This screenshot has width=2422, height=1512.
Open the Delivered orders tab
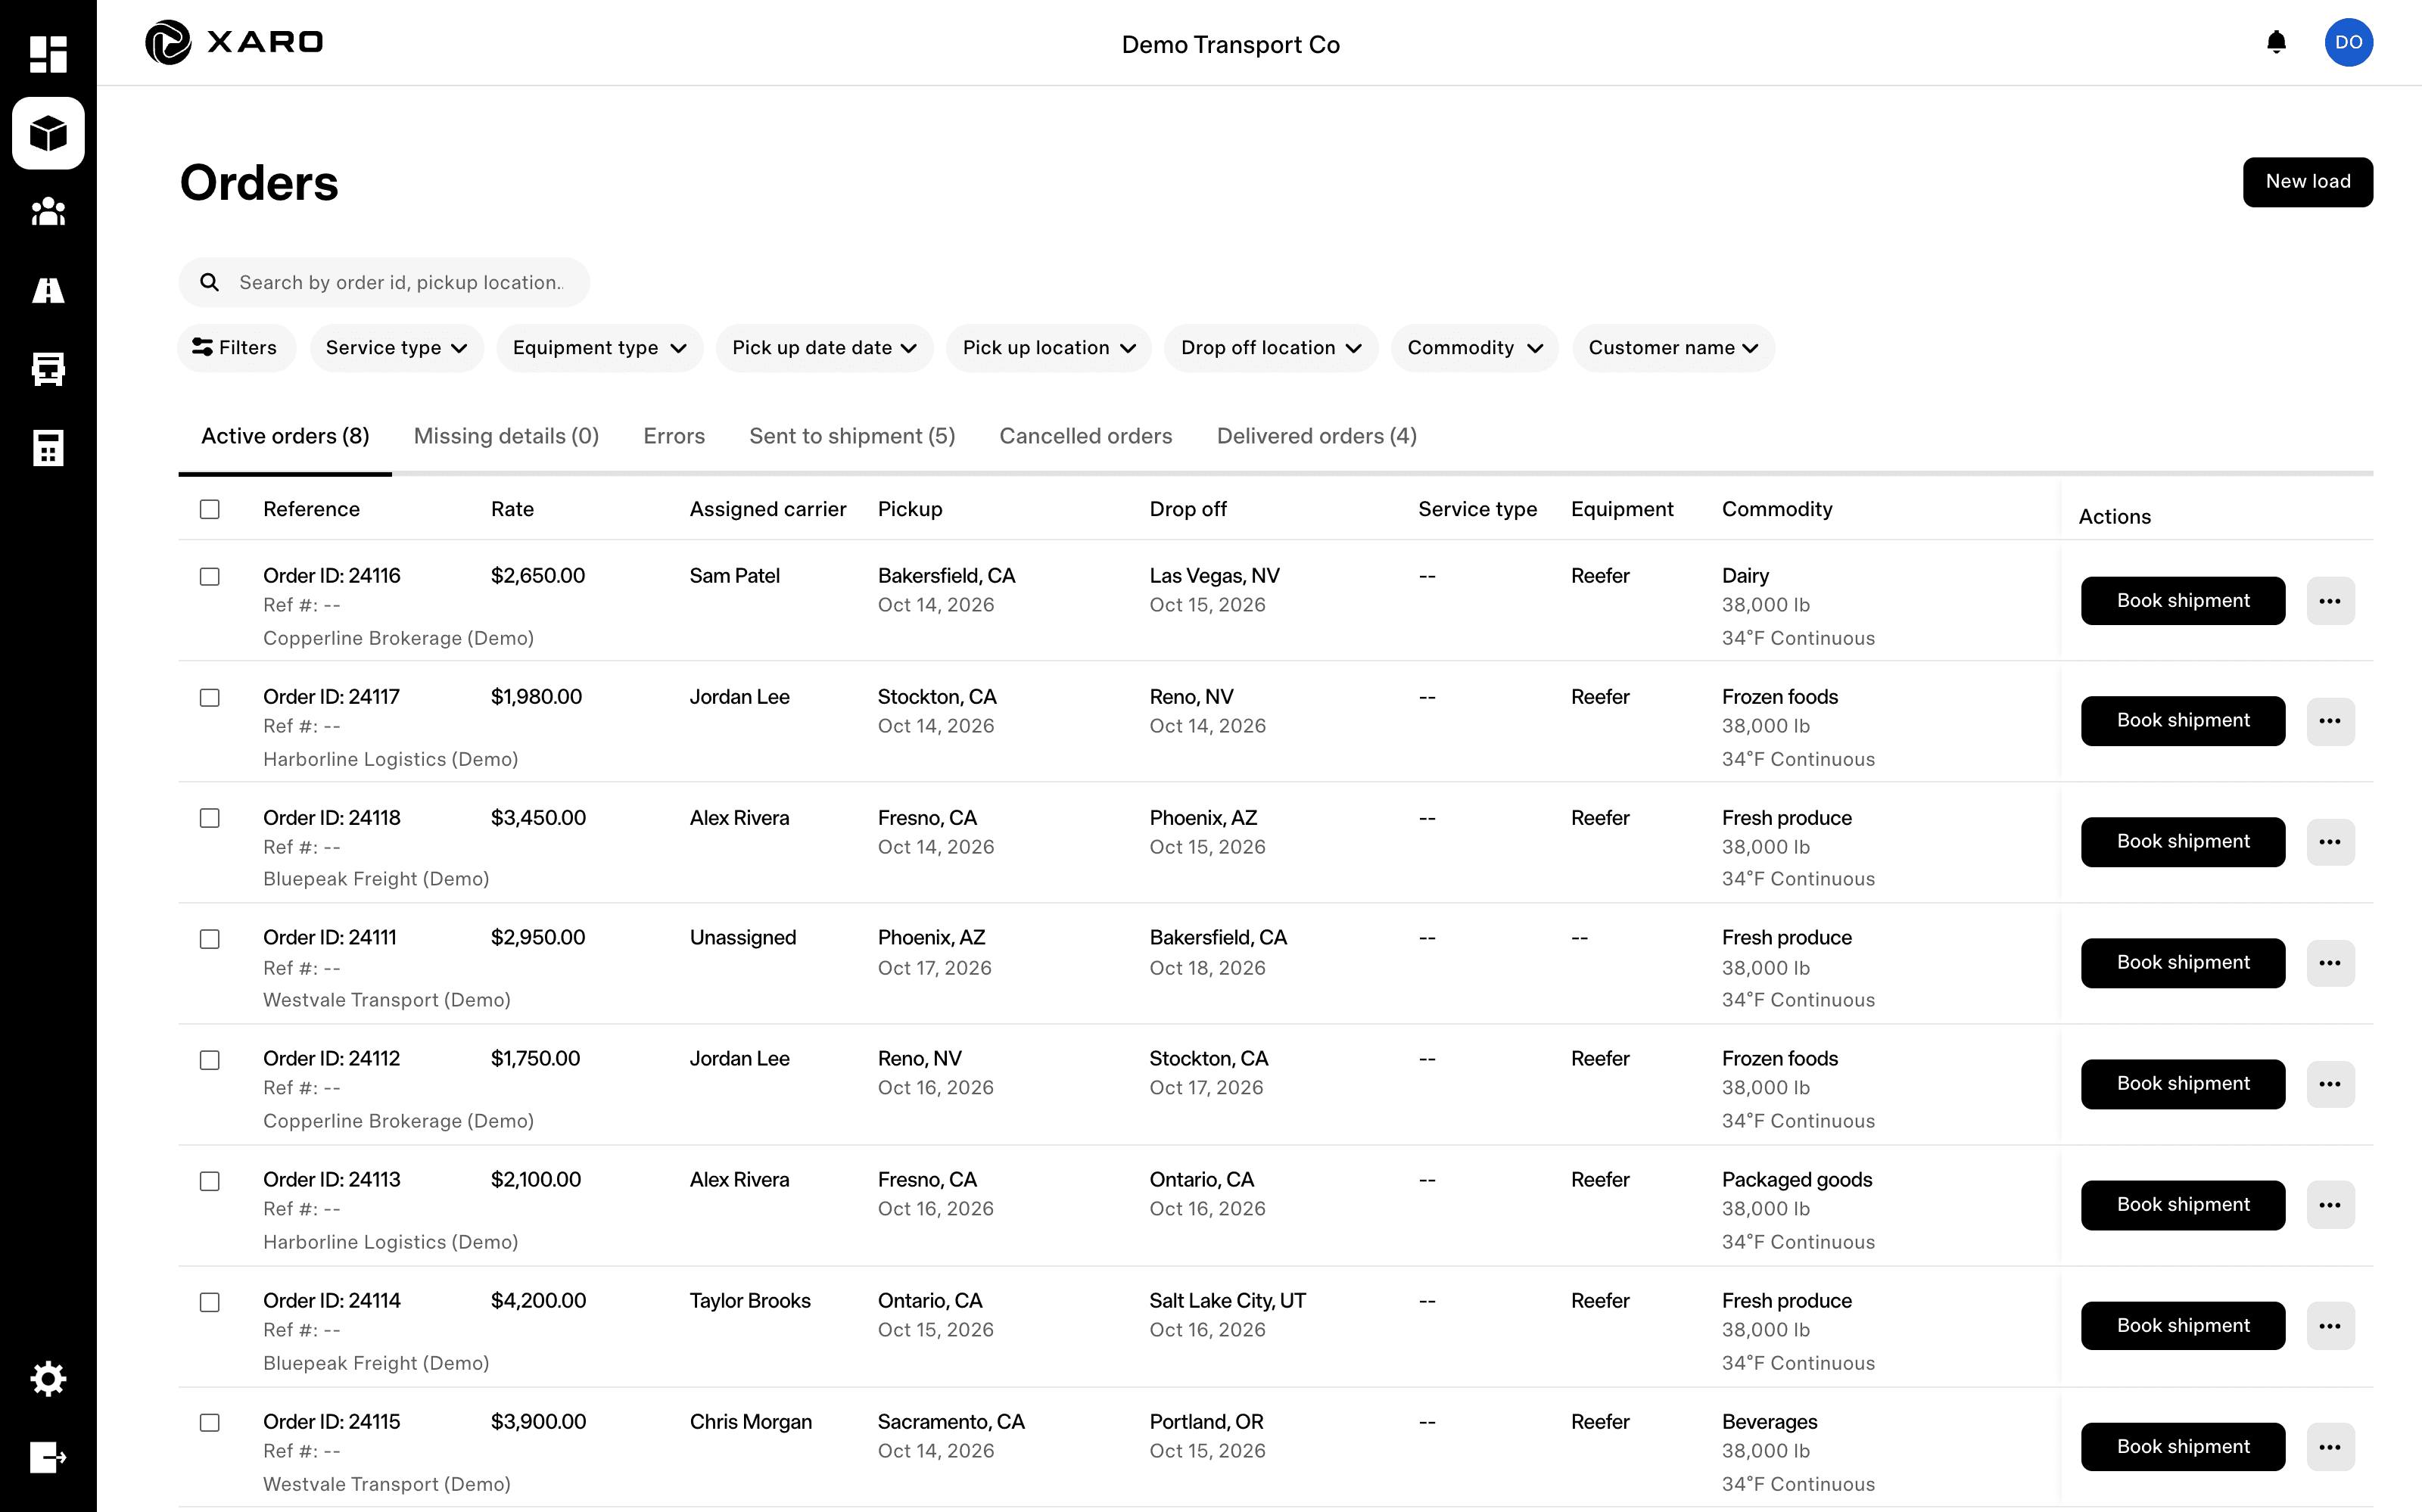pyautogui.click(x=1316, y=436)
